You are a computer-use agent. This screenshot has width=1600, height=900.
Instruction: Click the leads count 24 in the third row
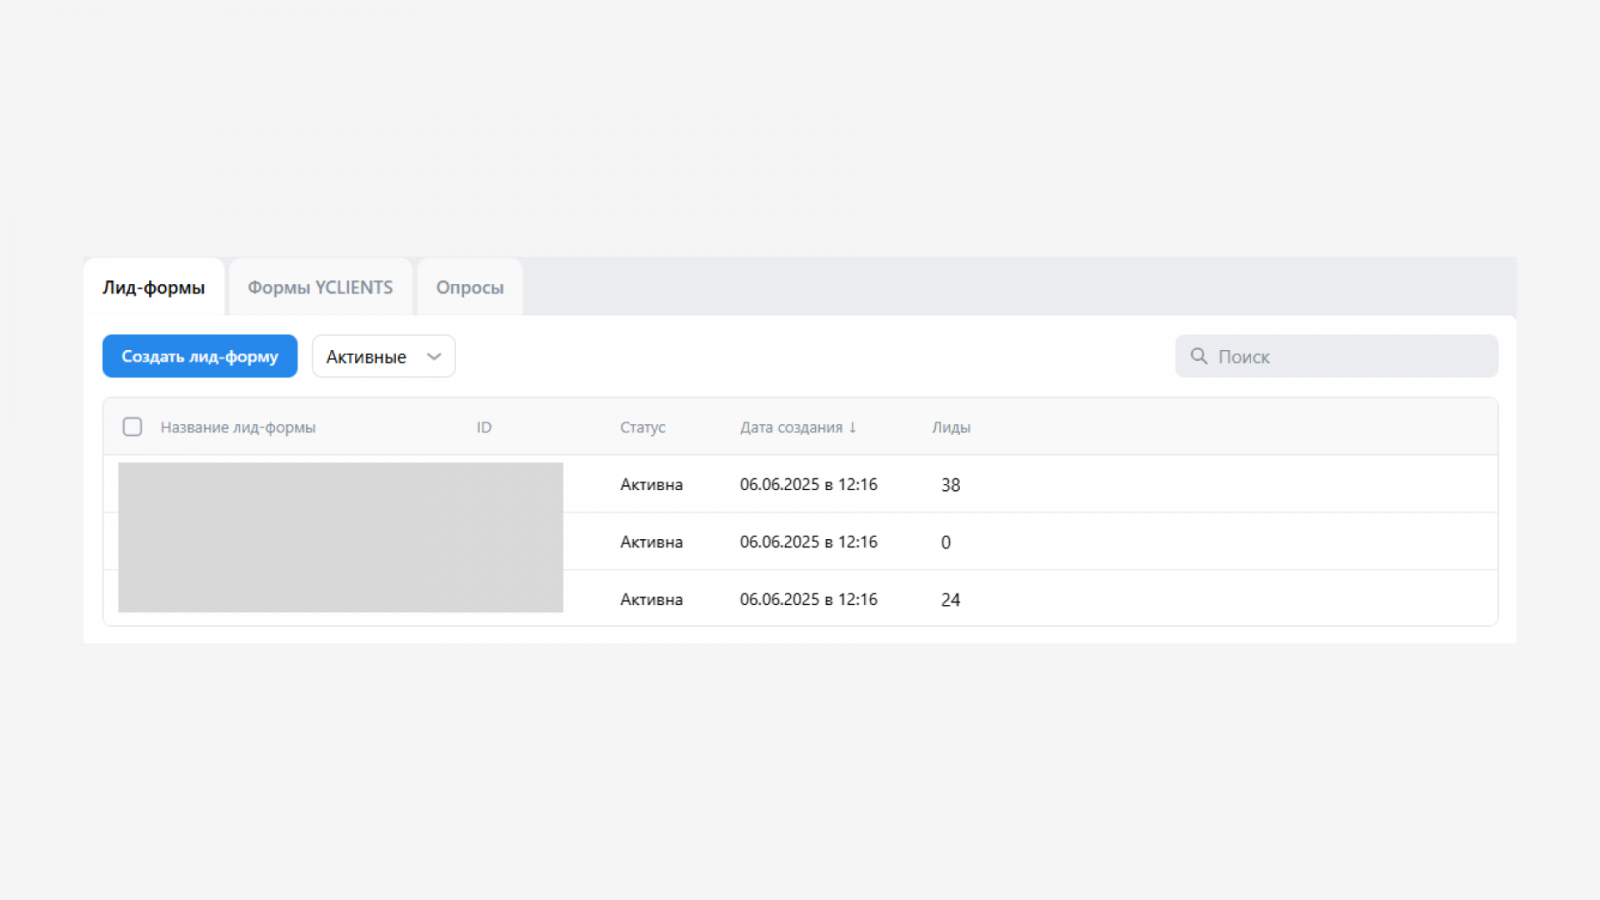tap(950, 600)
